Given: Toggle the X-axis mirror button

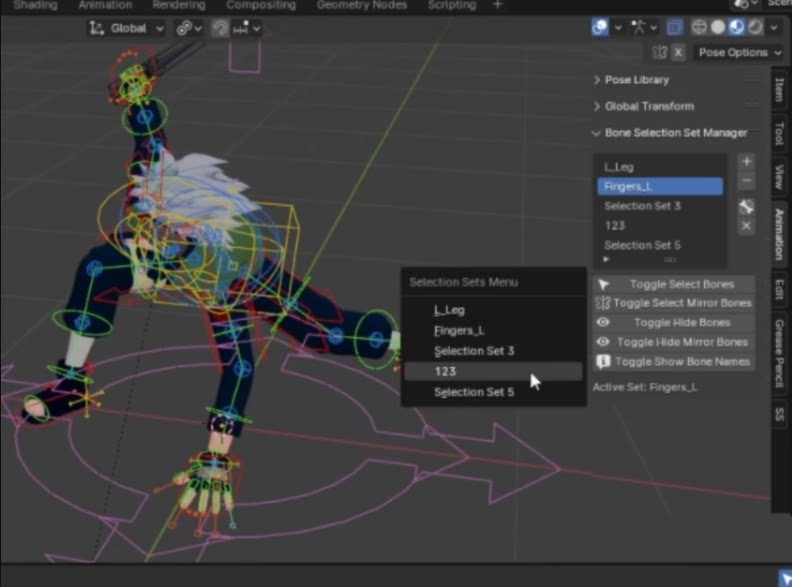Looking at the screenshot, I should [678, 53].
